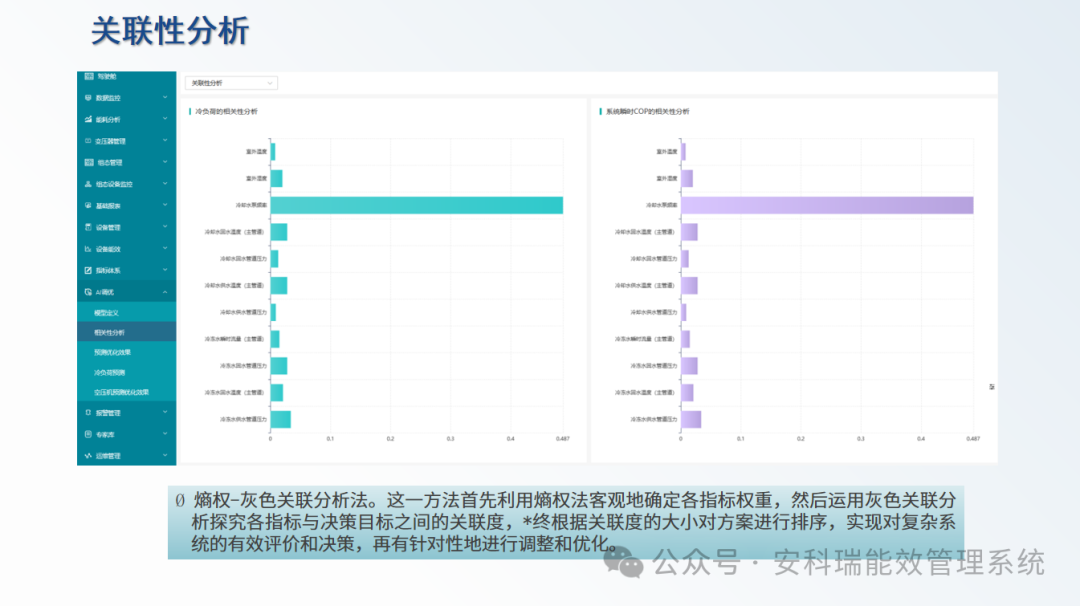This screenshot has width=1080, height=606.
Task: Open the 预测优化效果 submenu item
Action: click(x=127, y=353)
